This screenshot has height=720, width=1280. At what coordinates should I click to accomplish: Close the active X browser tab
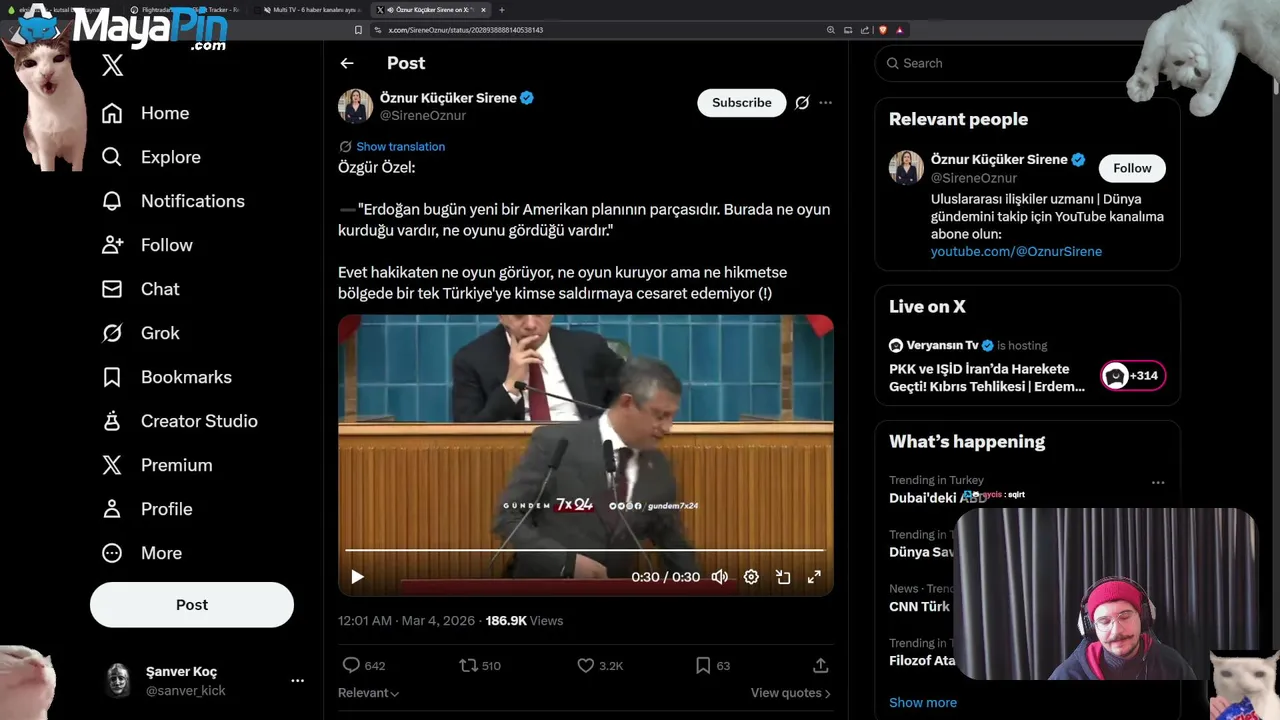pyautogui.click(x=483, y=10)
